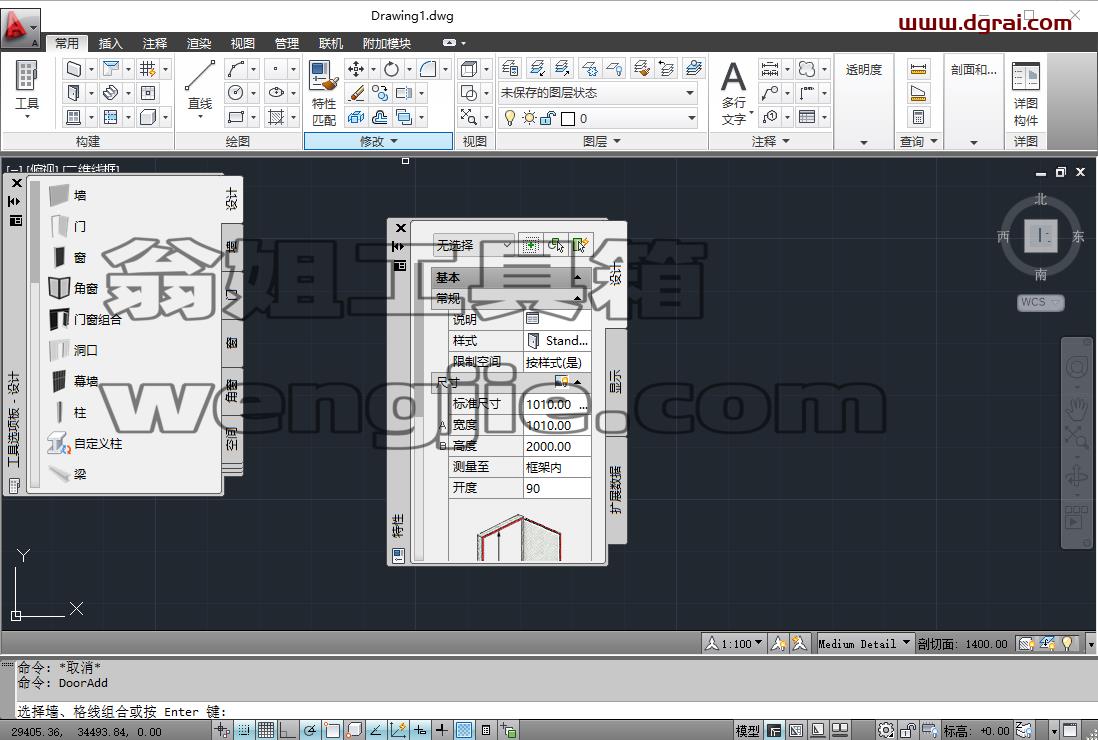The width and height of the screenshot is (1098, 740).
Task: Open the Medium Detail display configuration dropdown
Action: (864, 643)
